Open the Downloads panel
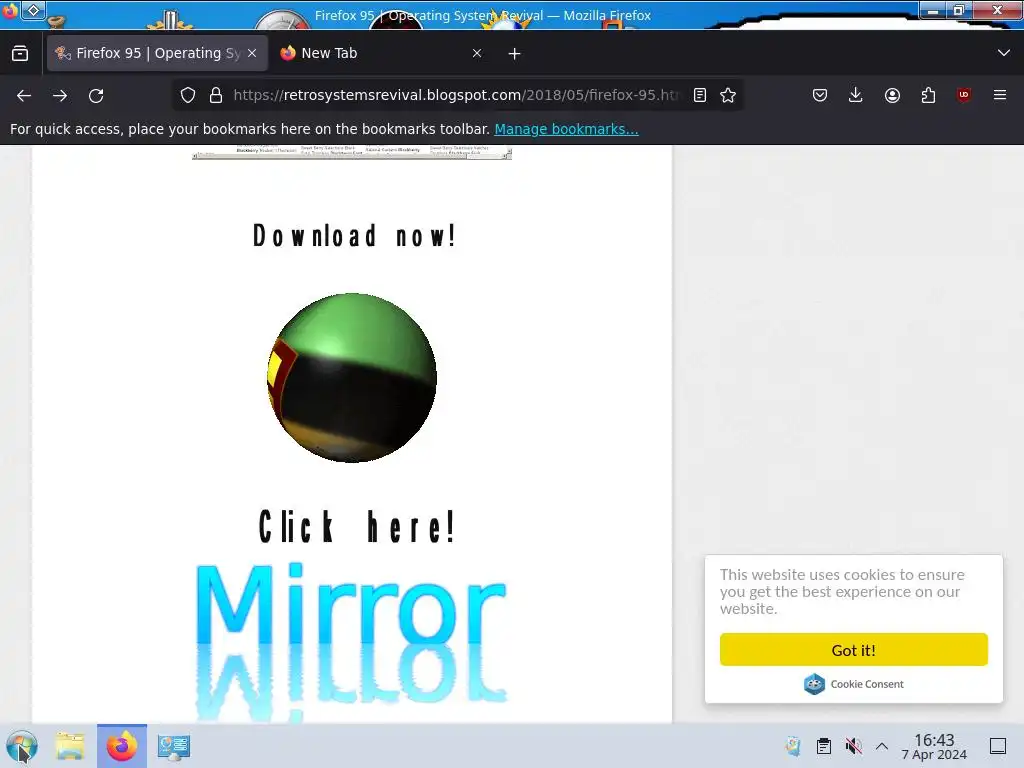 pyautogui.click(x=856, y=95)
